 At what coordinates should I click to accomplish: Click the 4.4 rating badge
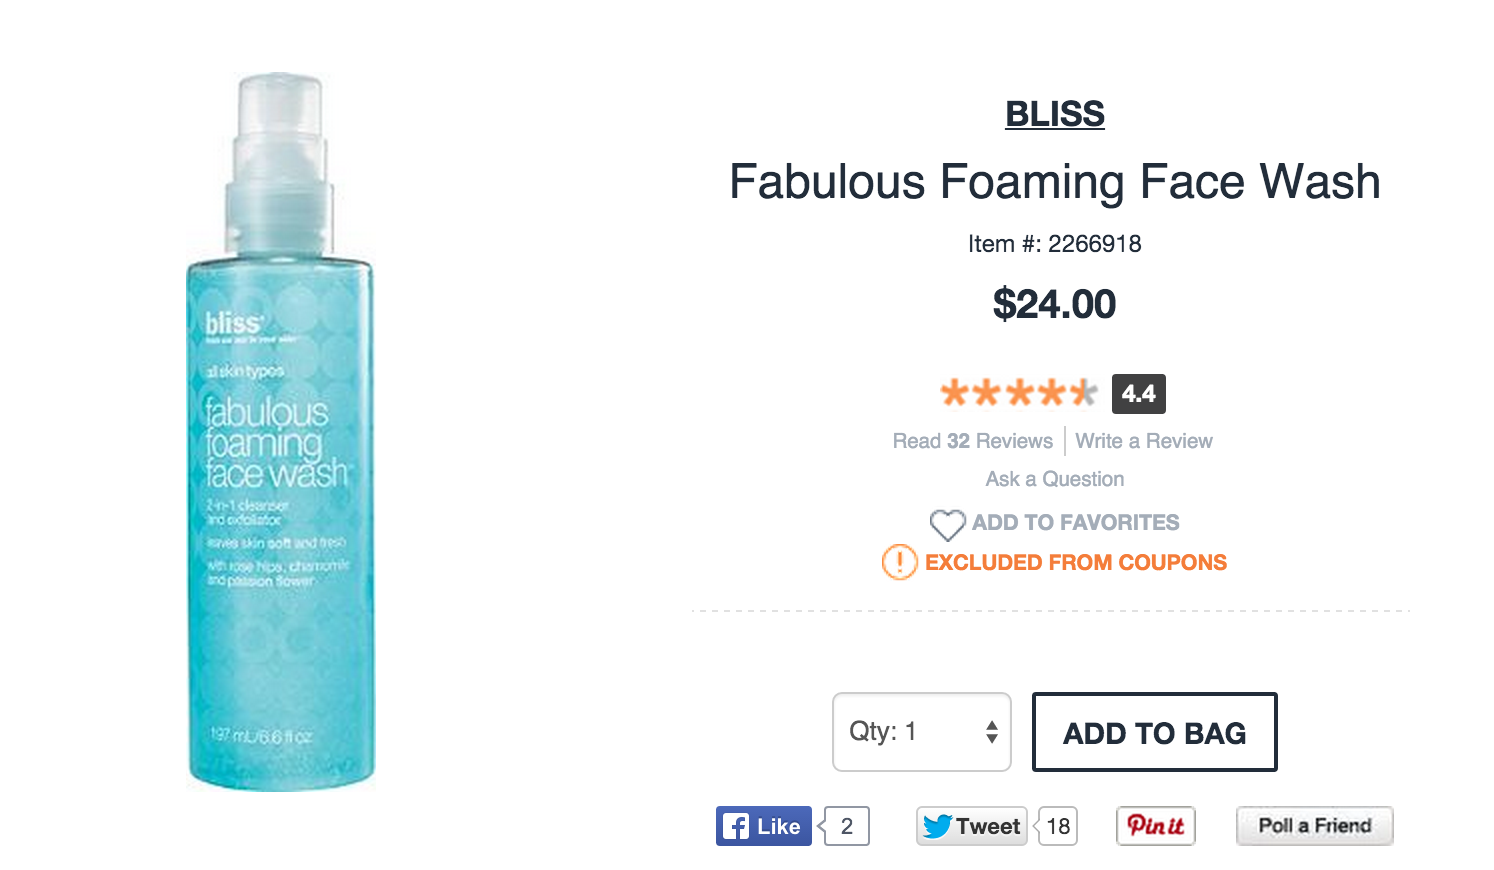click(1138, 394)
